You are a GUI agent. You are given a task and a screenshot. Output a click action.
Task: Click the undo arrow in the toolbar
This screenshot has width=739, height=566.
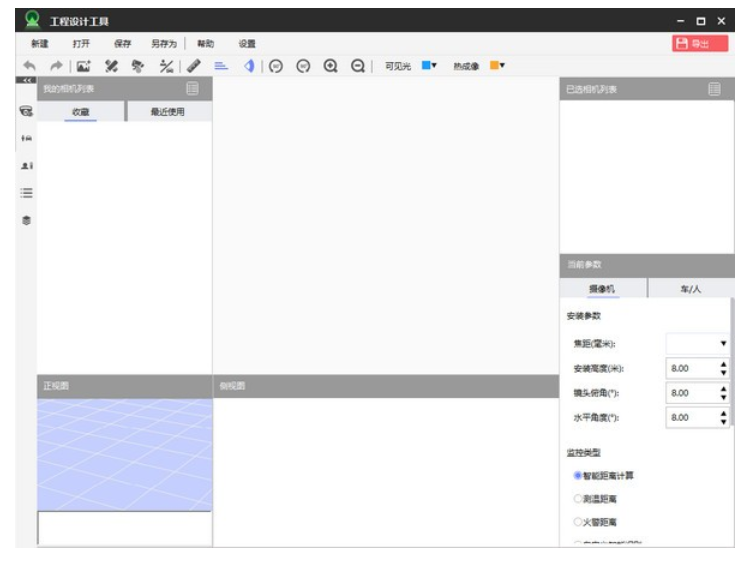click(x=30, y=66)
